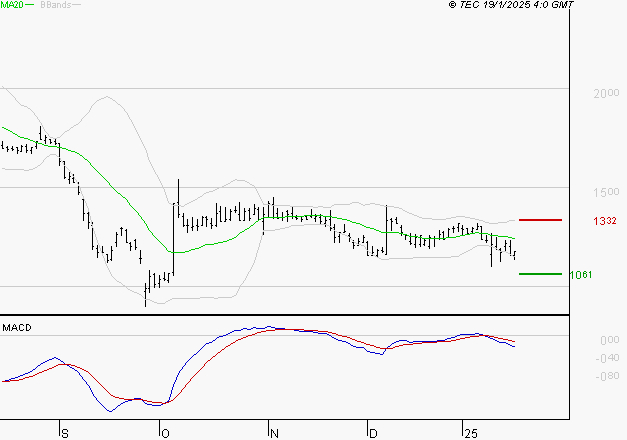Click the BBands legend label
This screenshot has width=627, height=440.
(x=54, y=5)
